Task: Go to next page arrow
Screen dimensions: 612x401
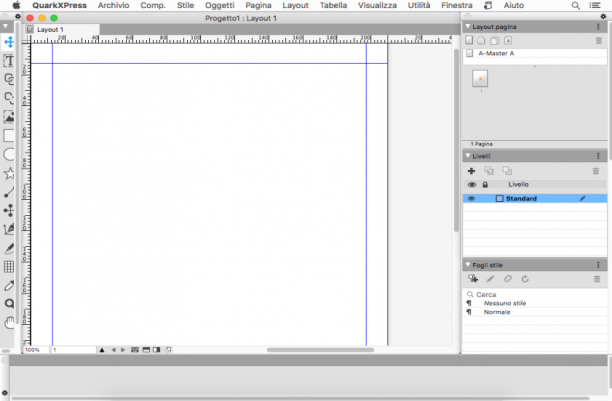Action: tap(123, 350)
